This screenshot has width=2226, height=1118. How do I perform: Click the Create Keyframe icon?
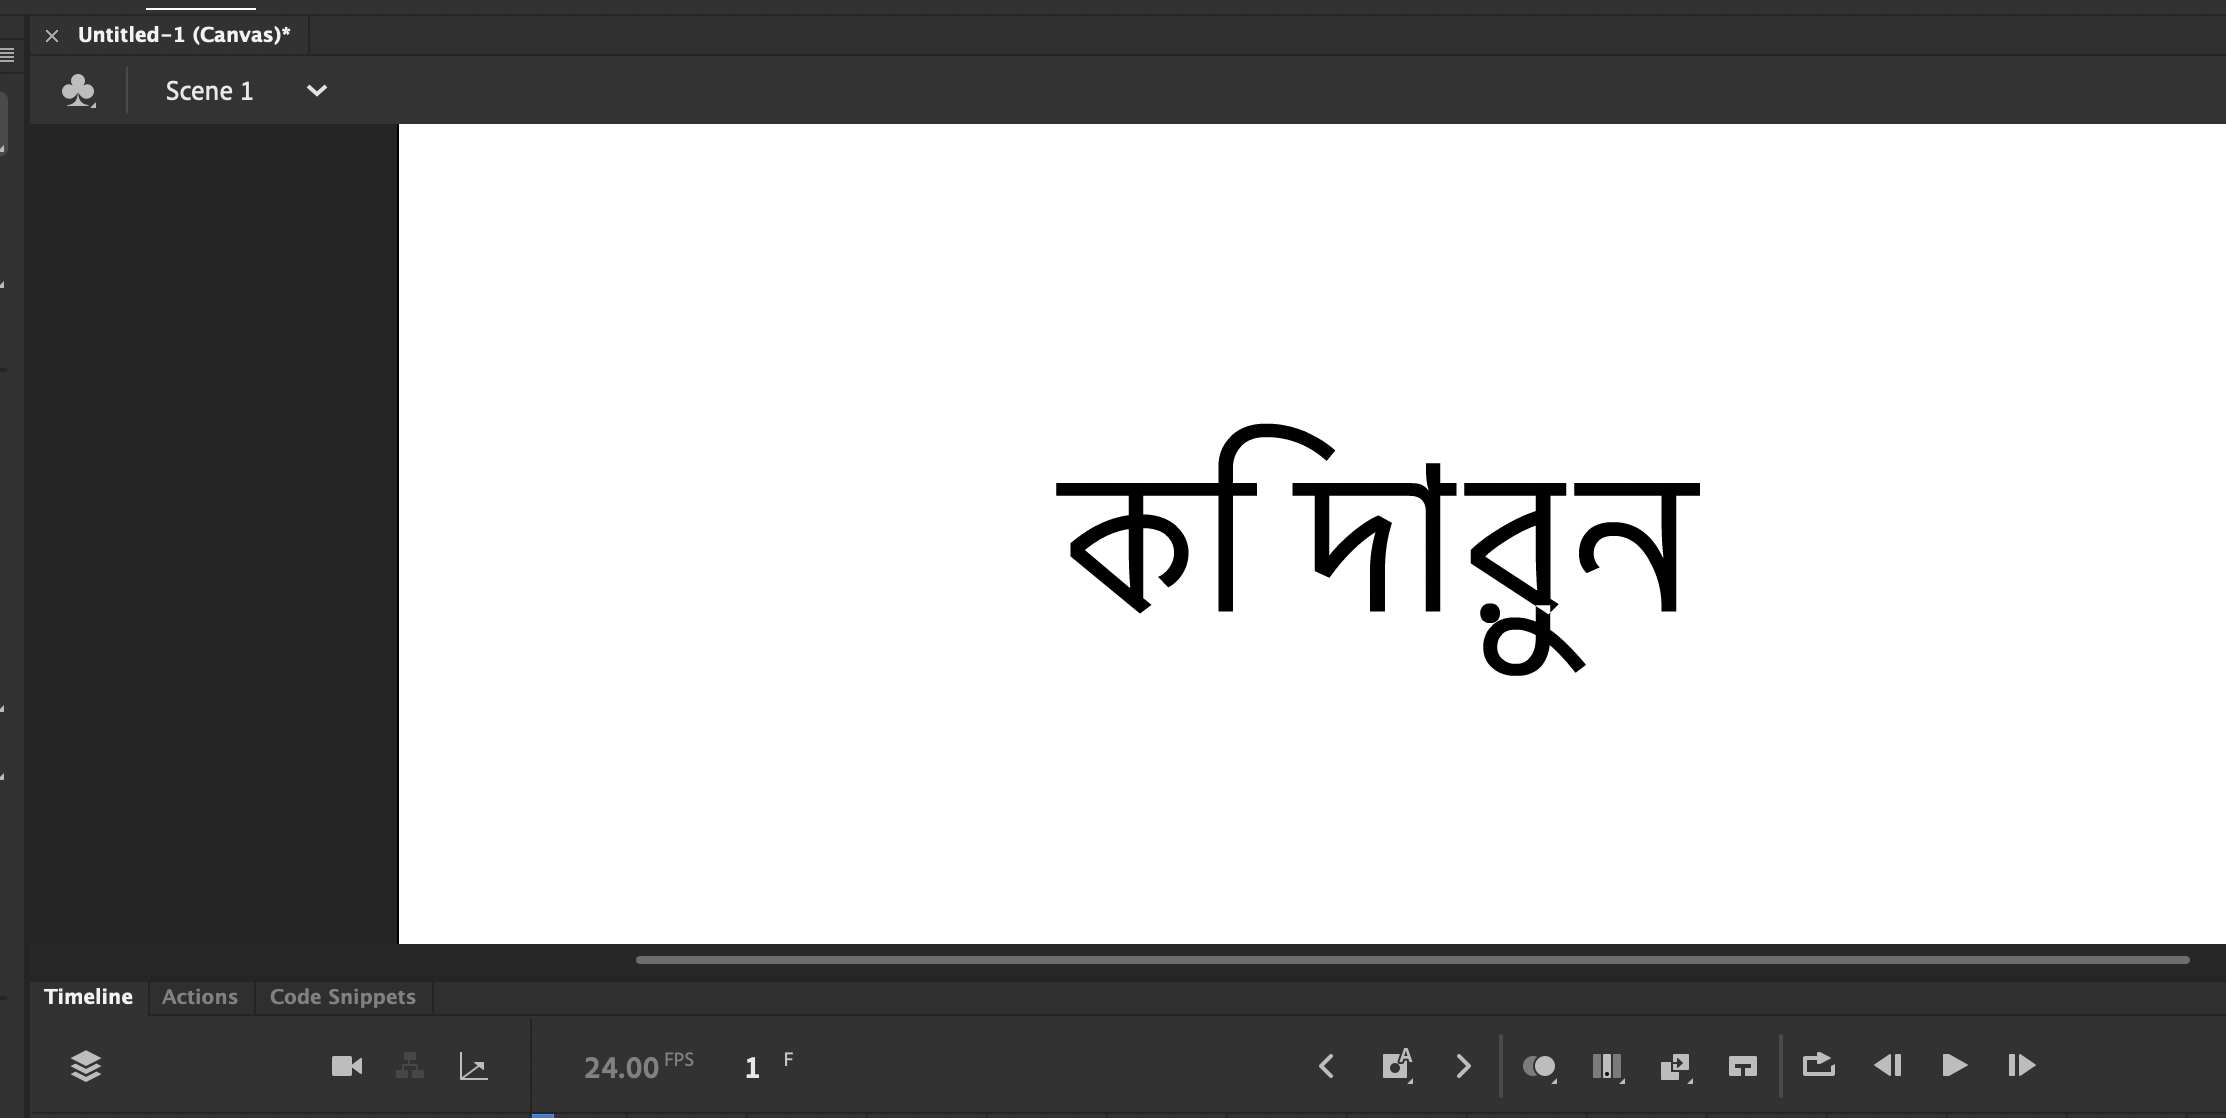click(1397, 1065)
